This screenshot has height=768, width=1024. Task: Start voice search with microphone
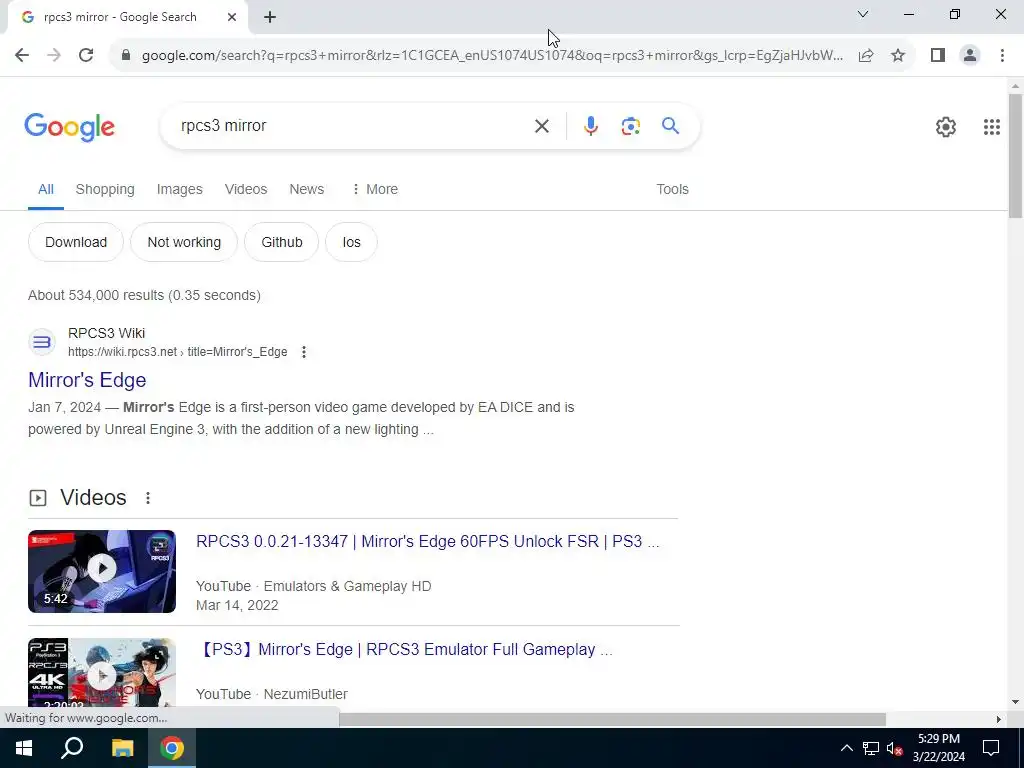pos(590,126)
